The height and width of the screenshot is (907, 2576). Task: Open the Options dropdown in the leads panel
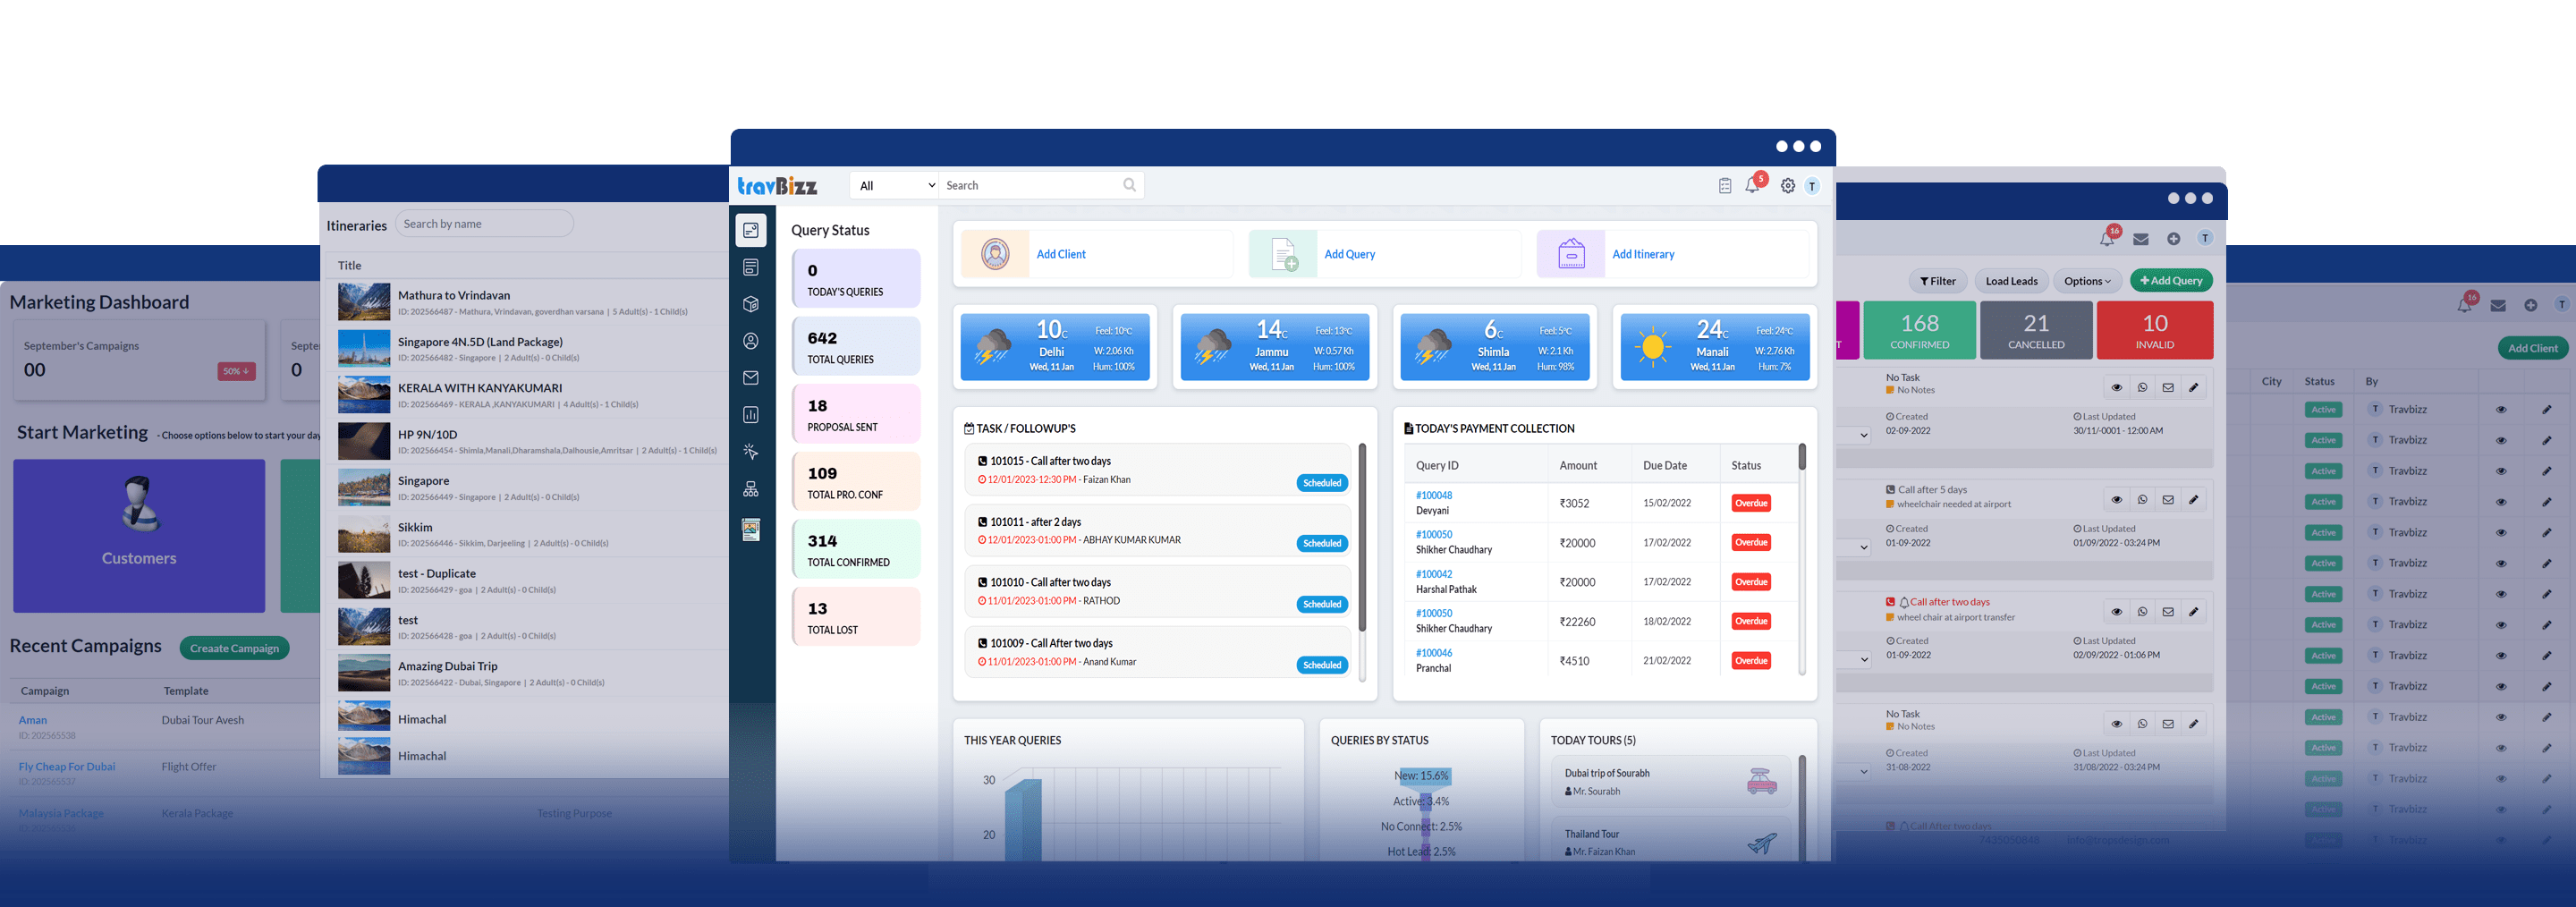pyautogui.click(x=2087, y=281)
